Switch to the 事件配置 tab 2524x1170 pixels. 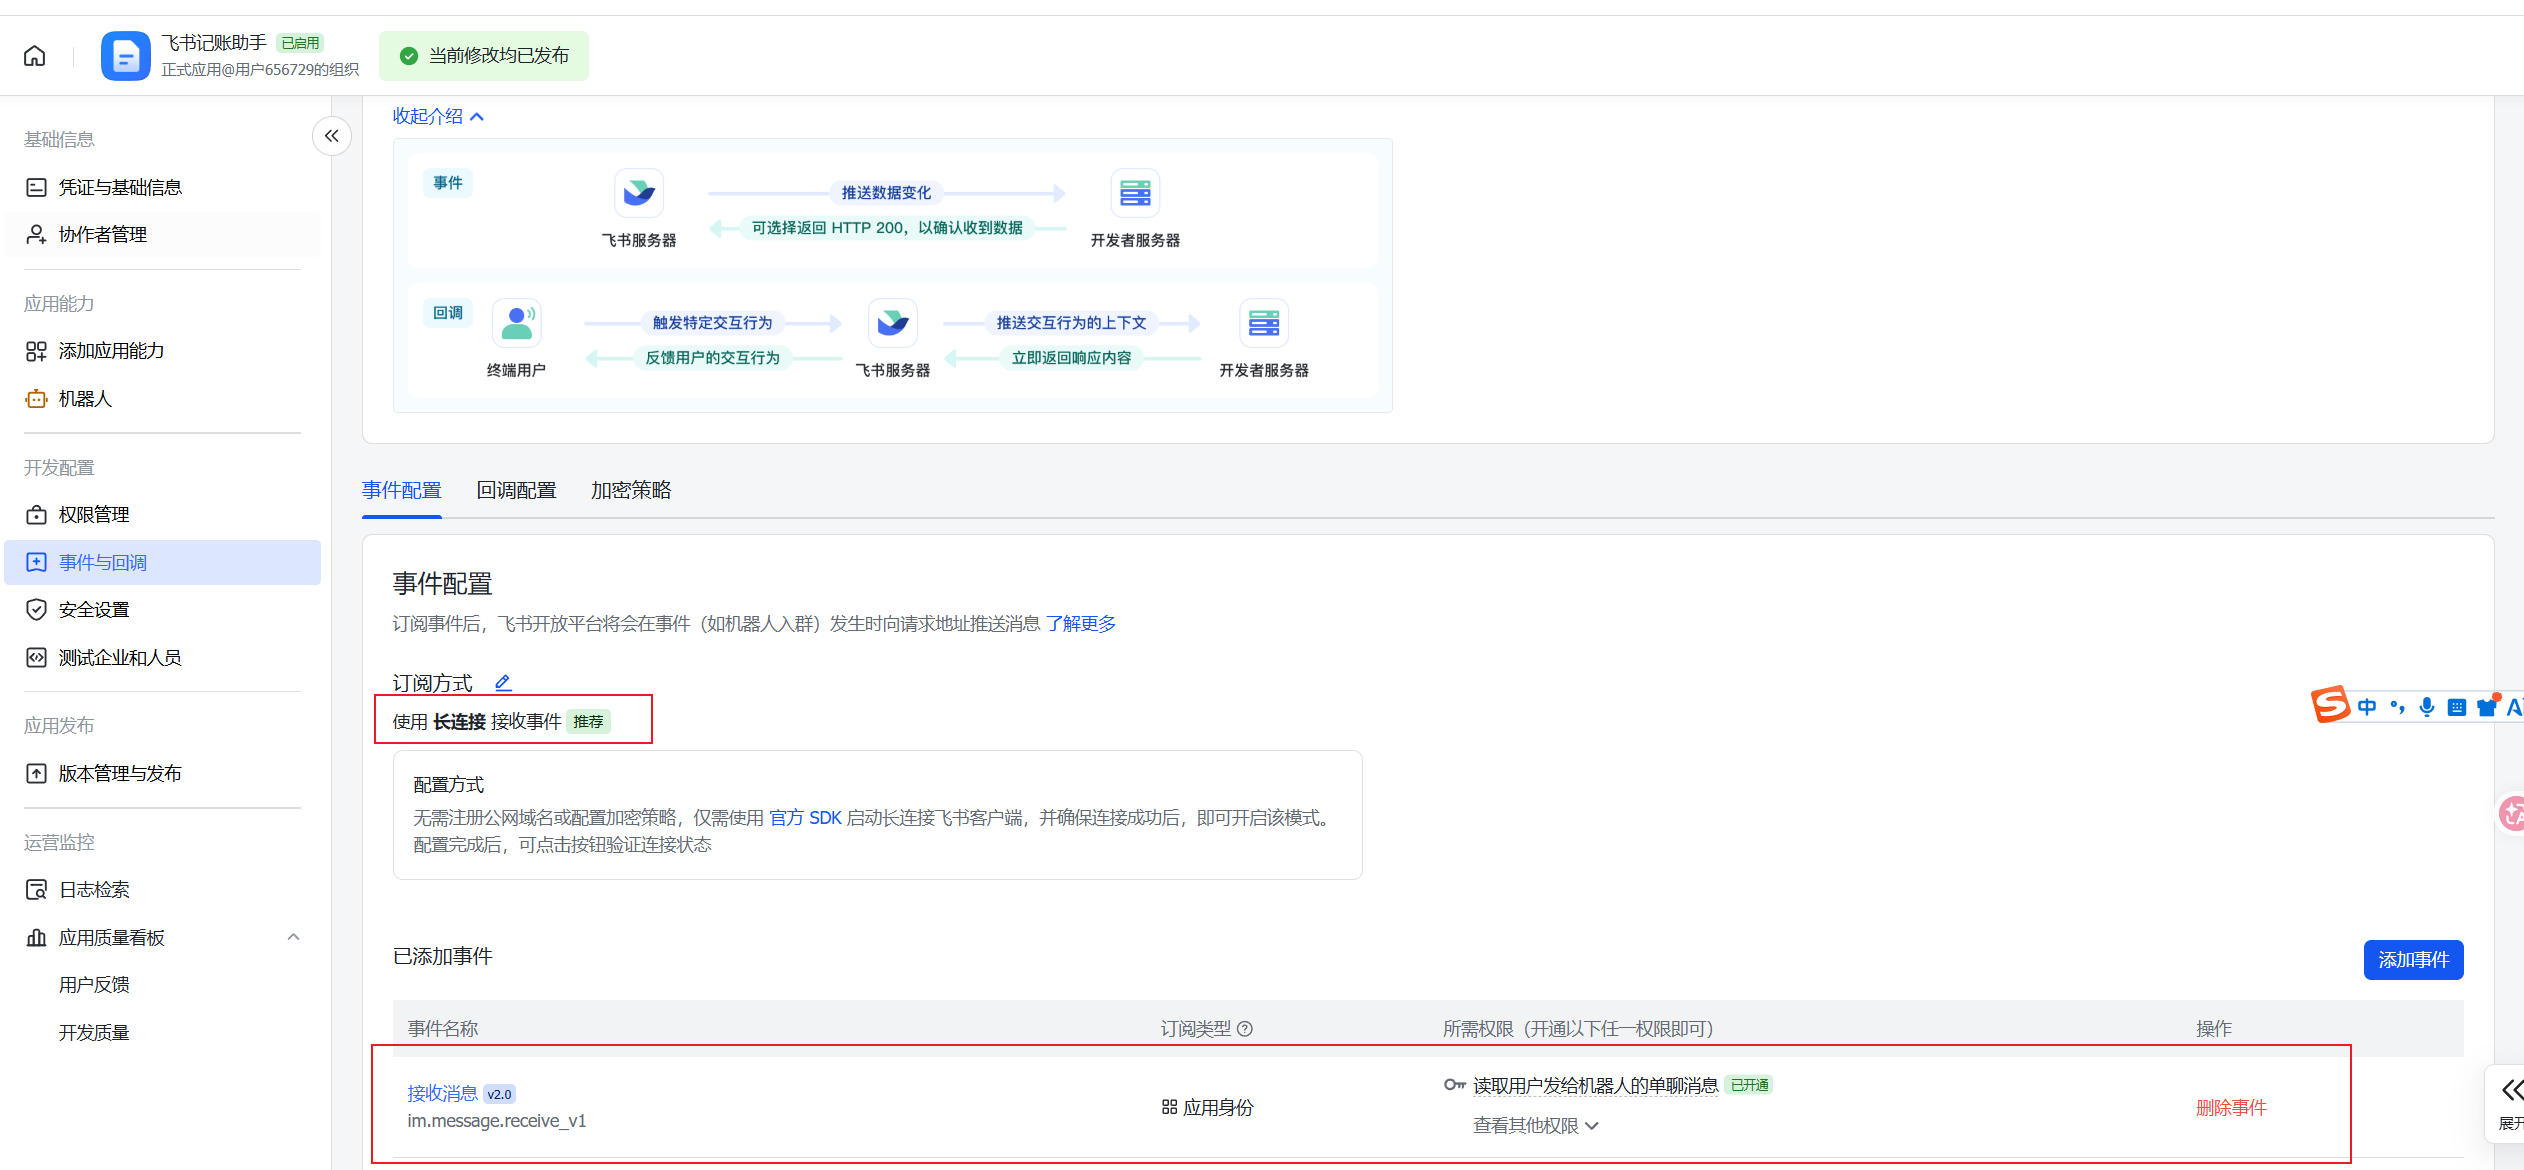click(x=402, y=490)
